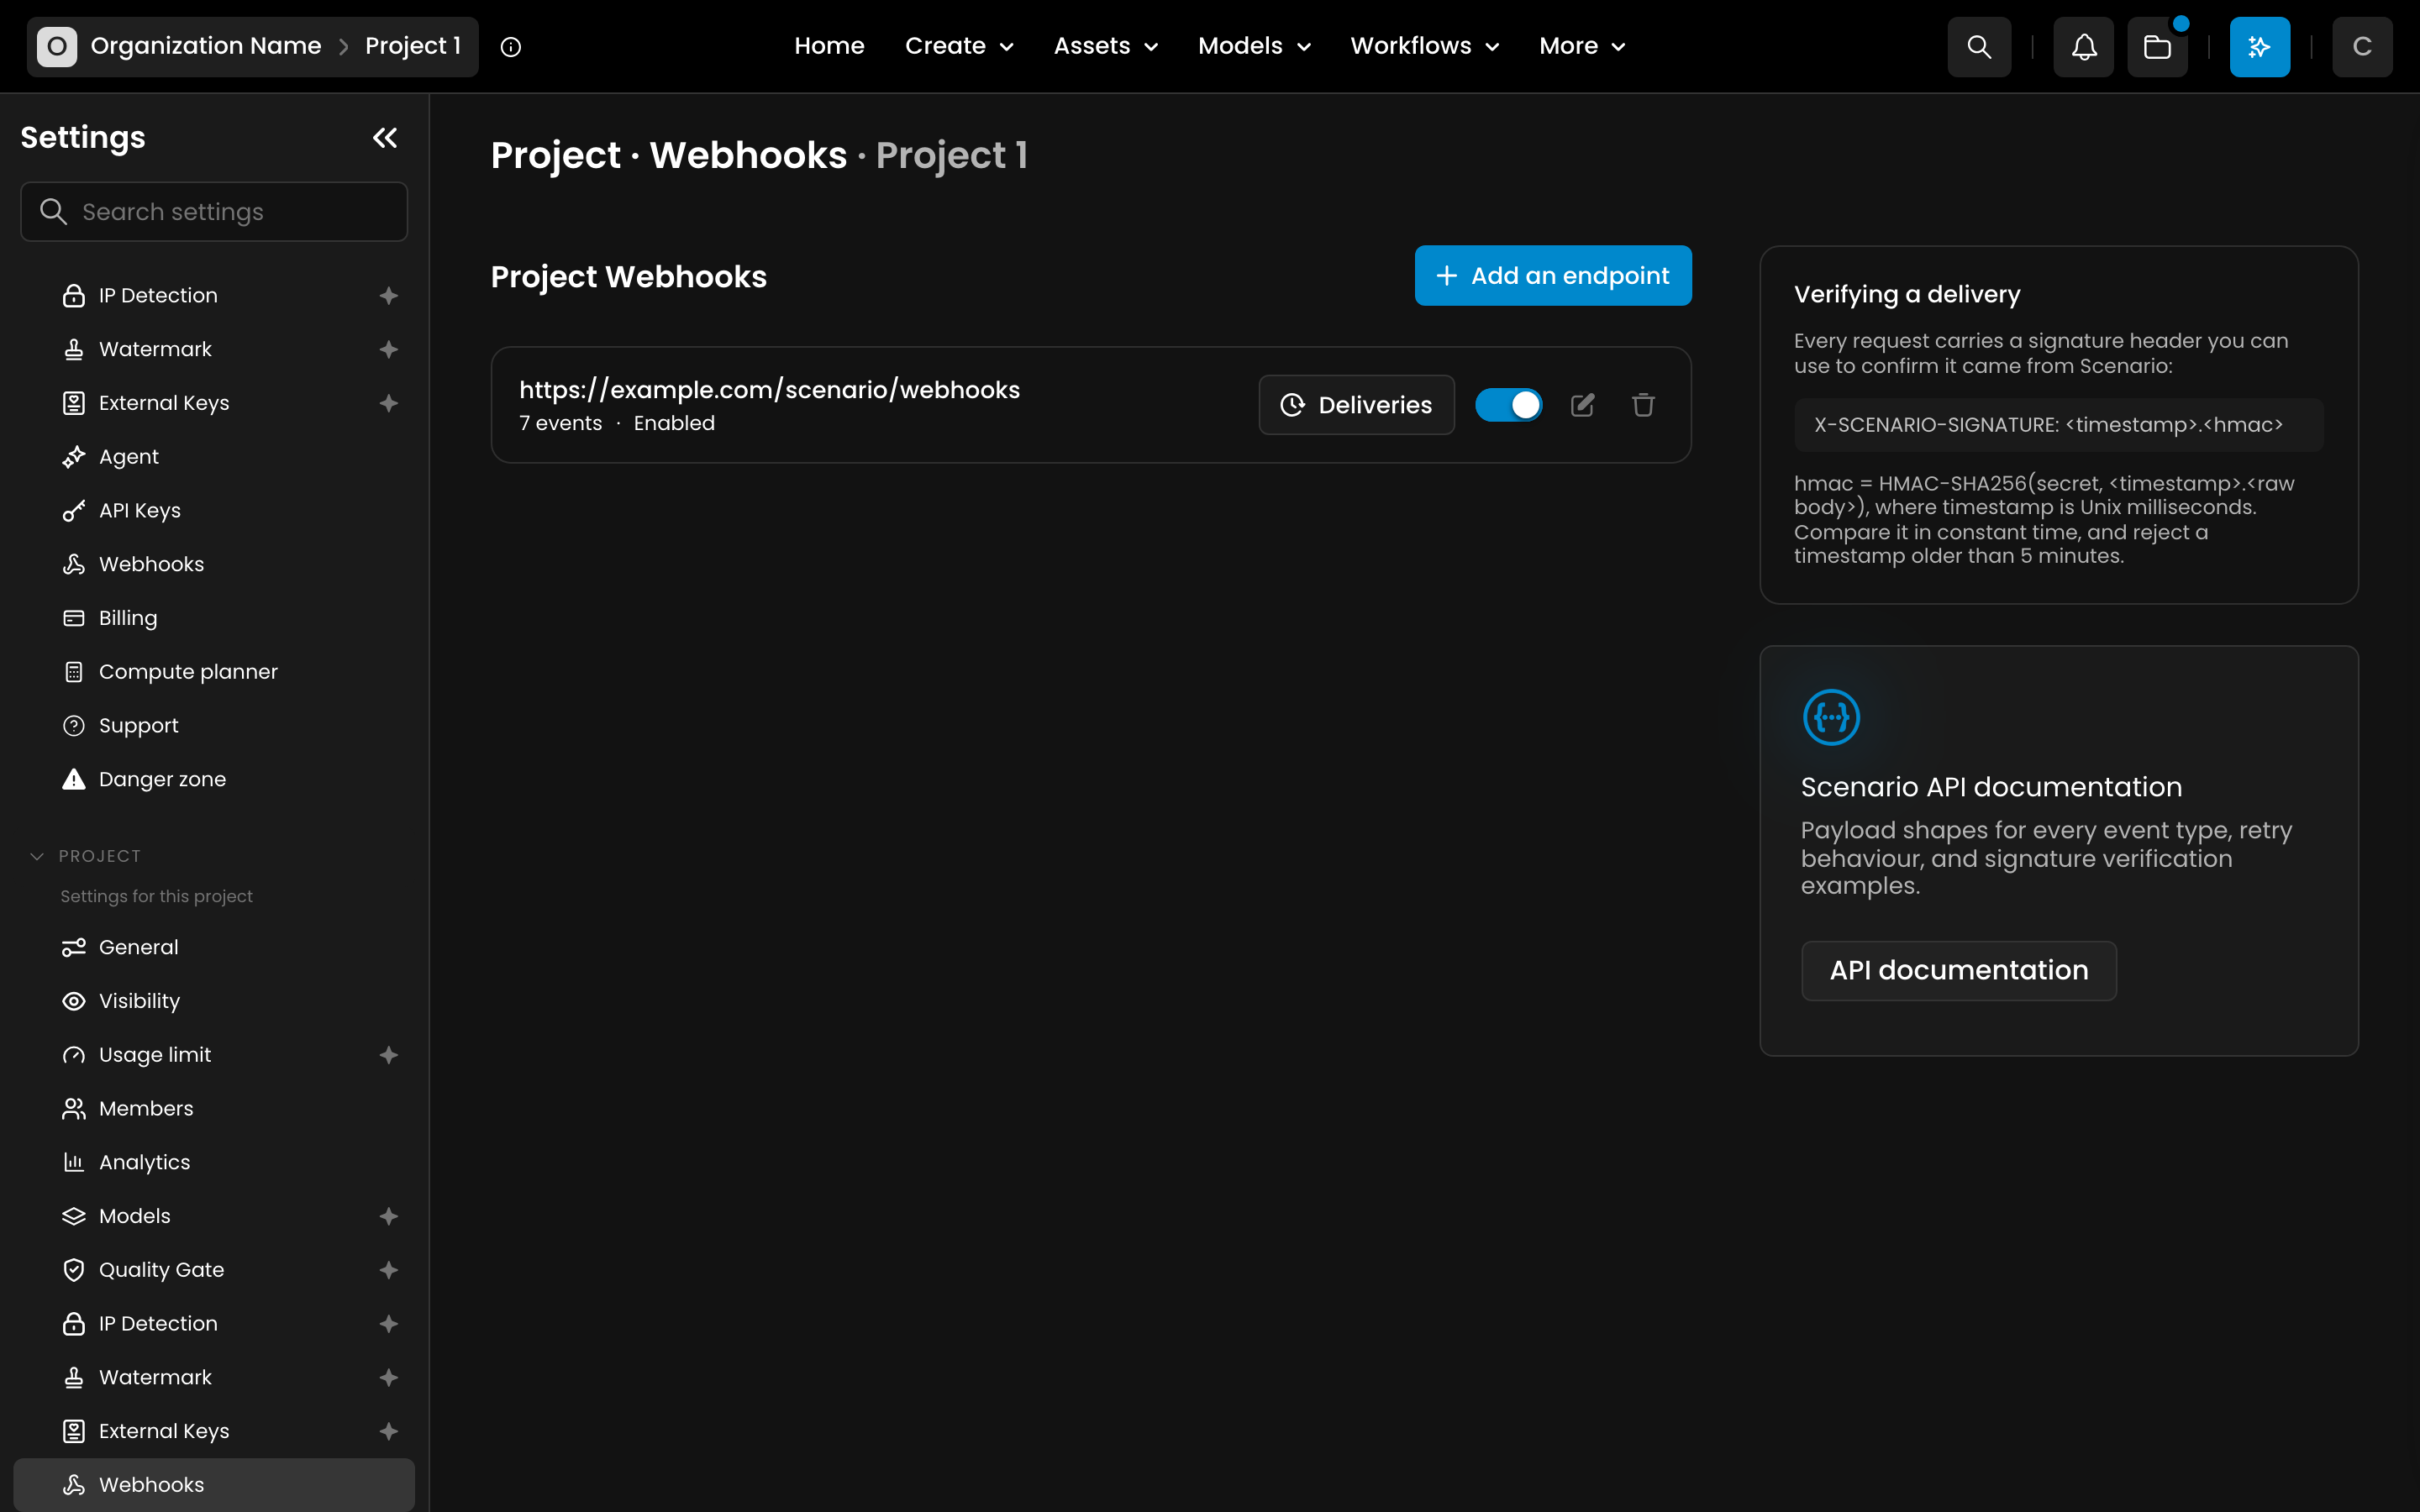Screen dimensions: 2420x1512
Task: Open the API documentation button
Action: pyautogui.click(x=1958, y=971)
